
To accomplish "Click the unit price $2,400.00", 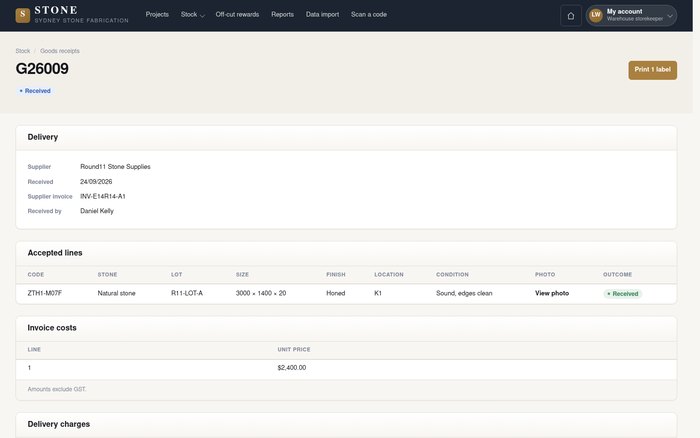I will click(x=292, y=368).
